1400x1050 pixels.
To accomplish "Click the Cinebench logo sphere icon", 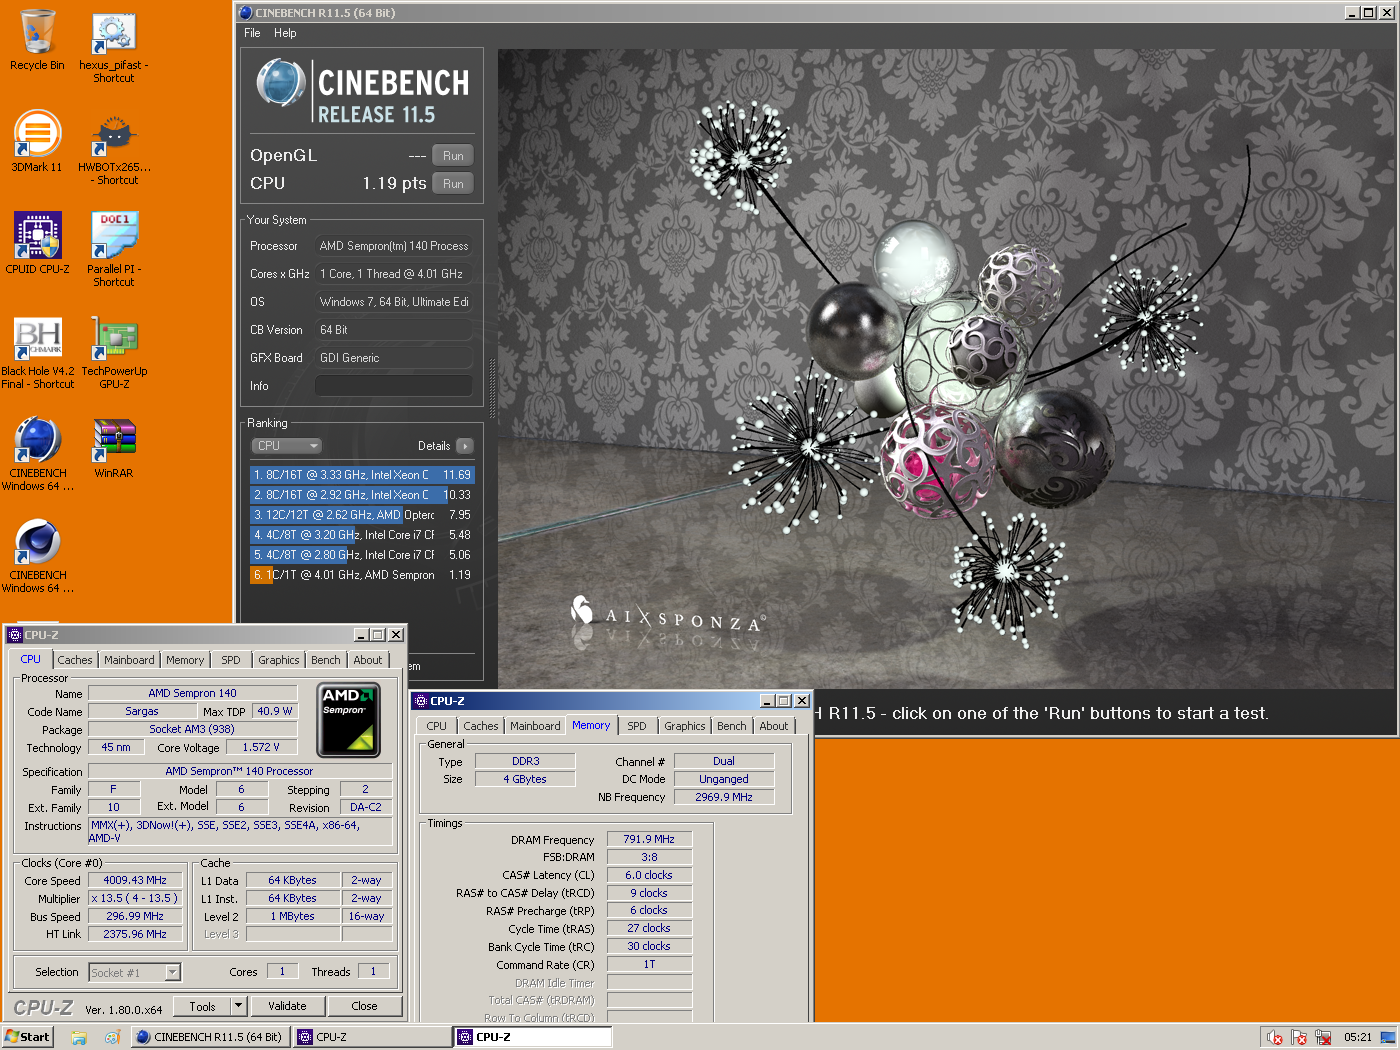I will point(281,83).
